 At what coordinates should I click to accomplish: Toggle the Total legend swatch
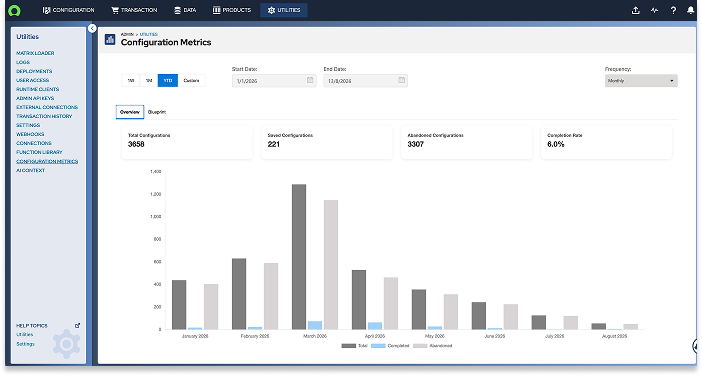(x=349, y=346)
